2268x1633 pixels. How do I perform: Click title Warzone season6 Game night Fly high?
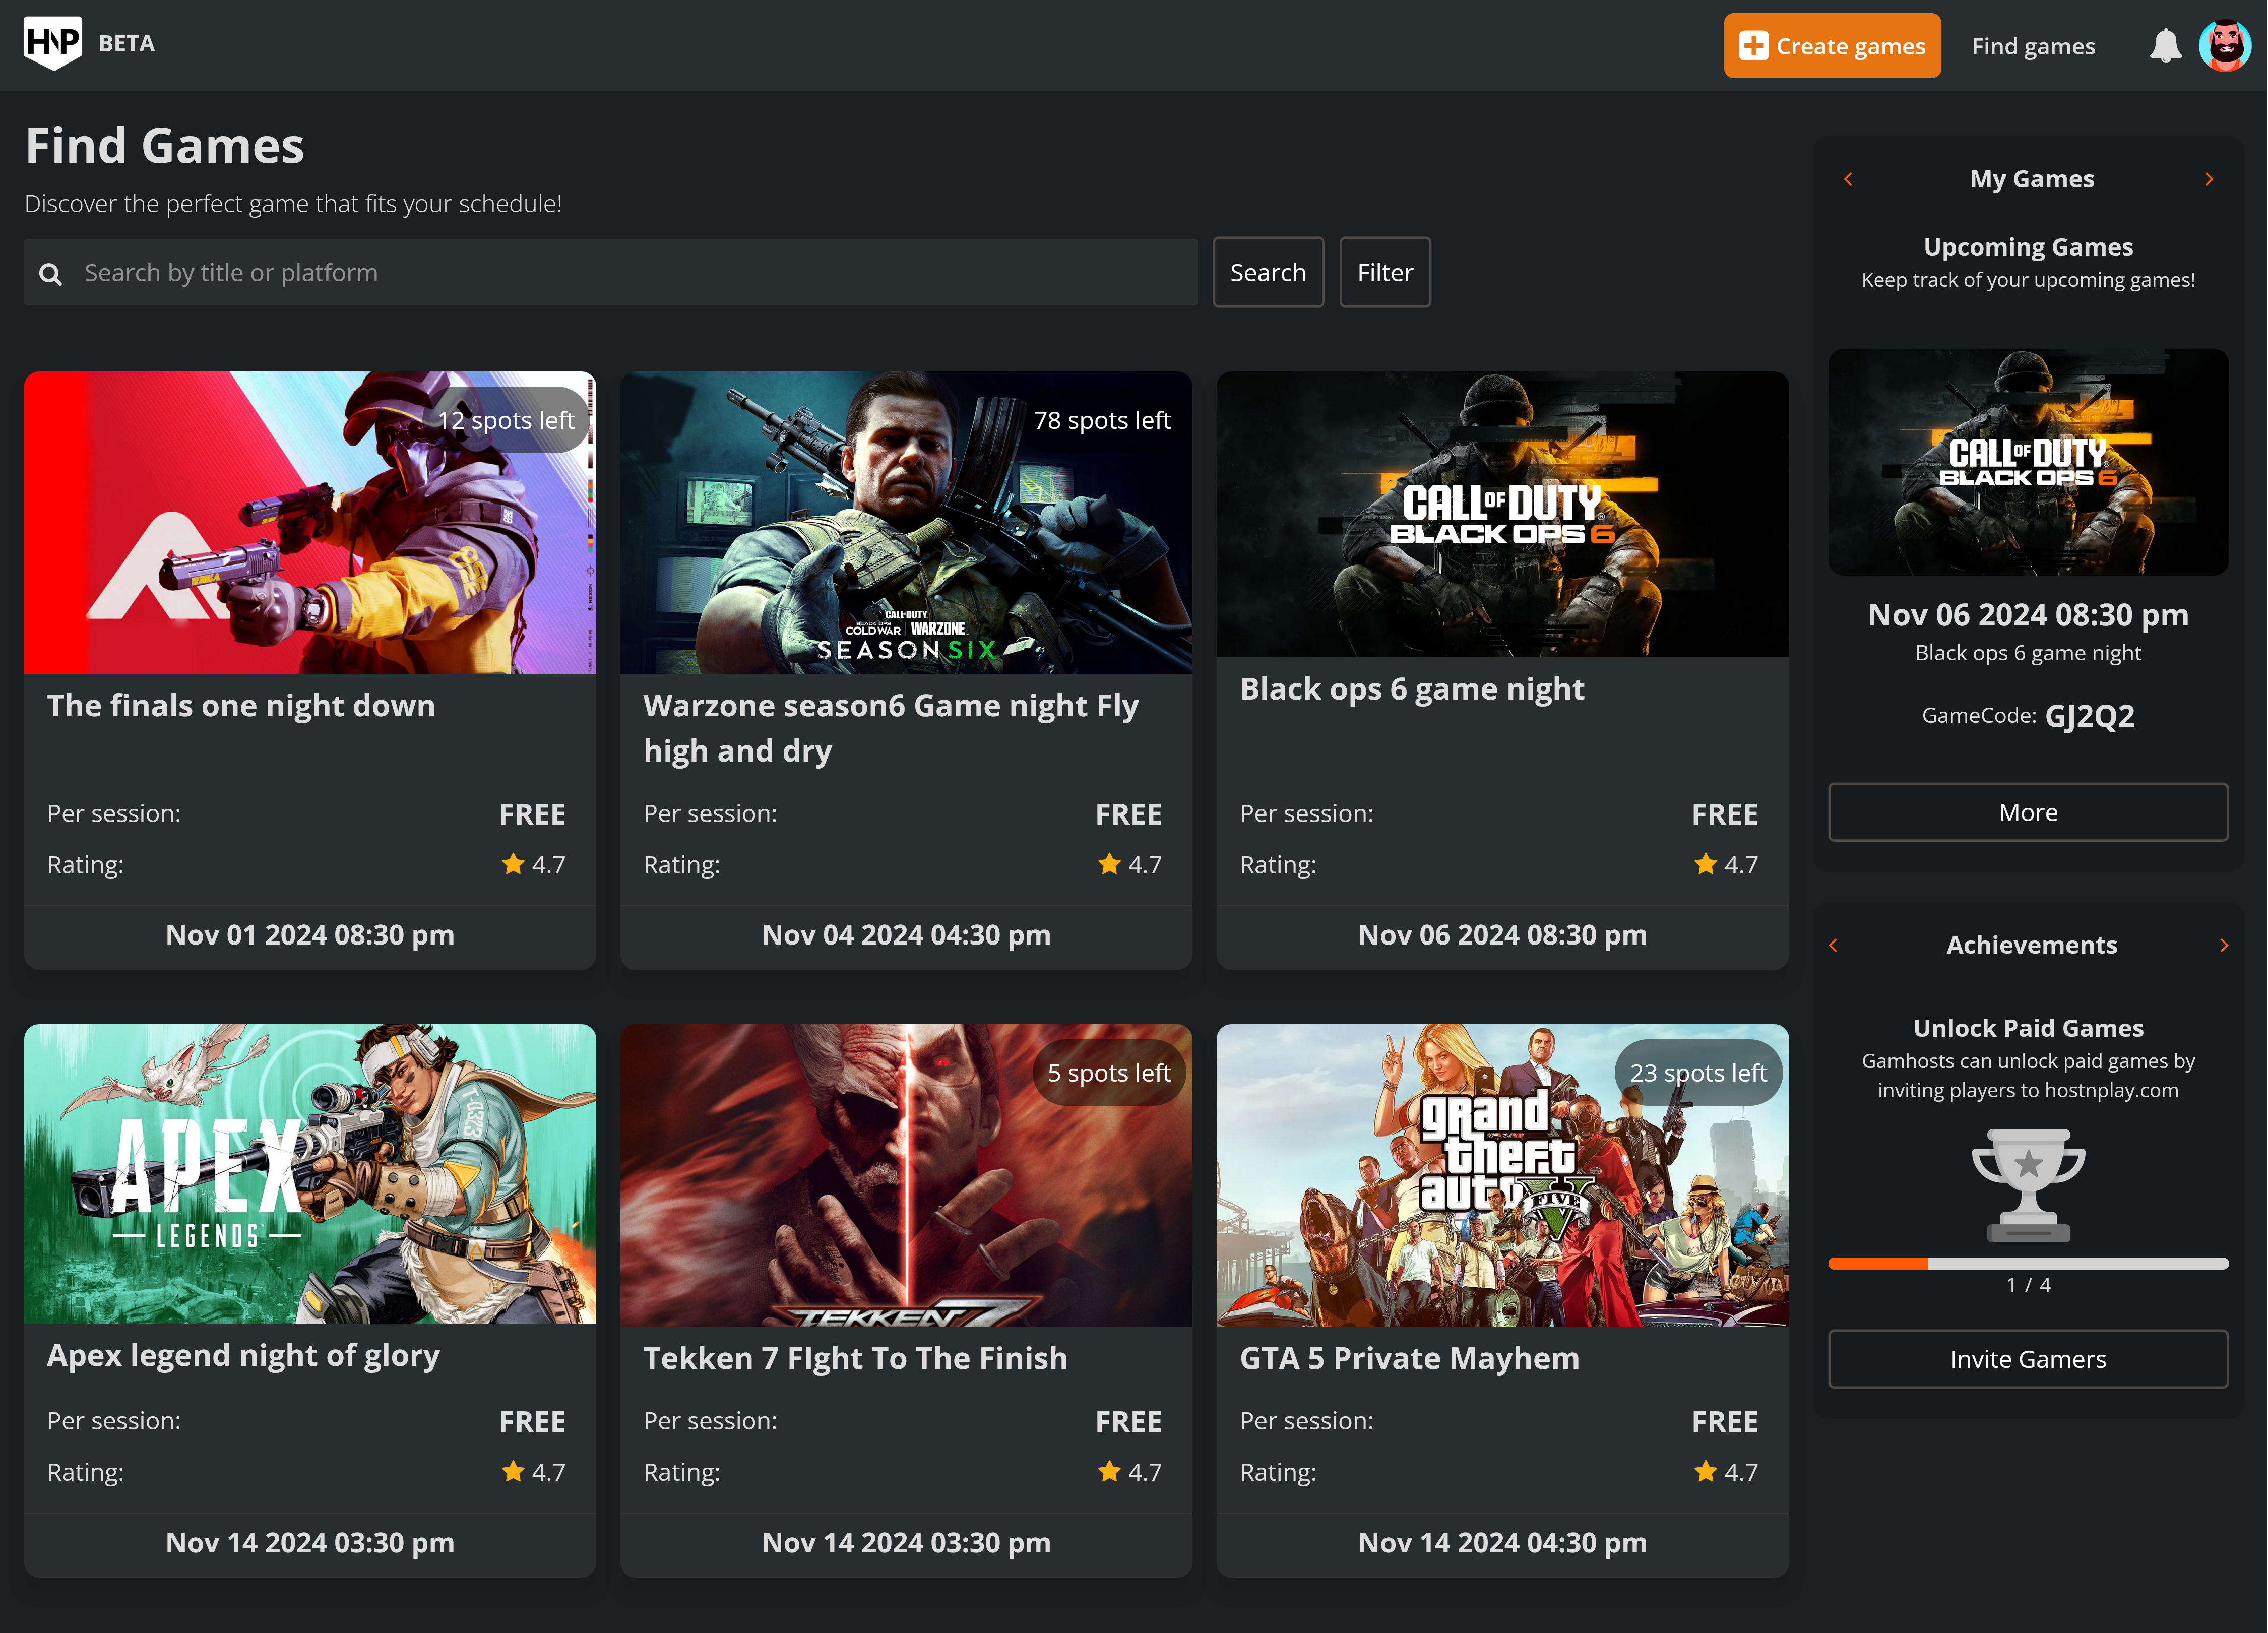point(891,729)
